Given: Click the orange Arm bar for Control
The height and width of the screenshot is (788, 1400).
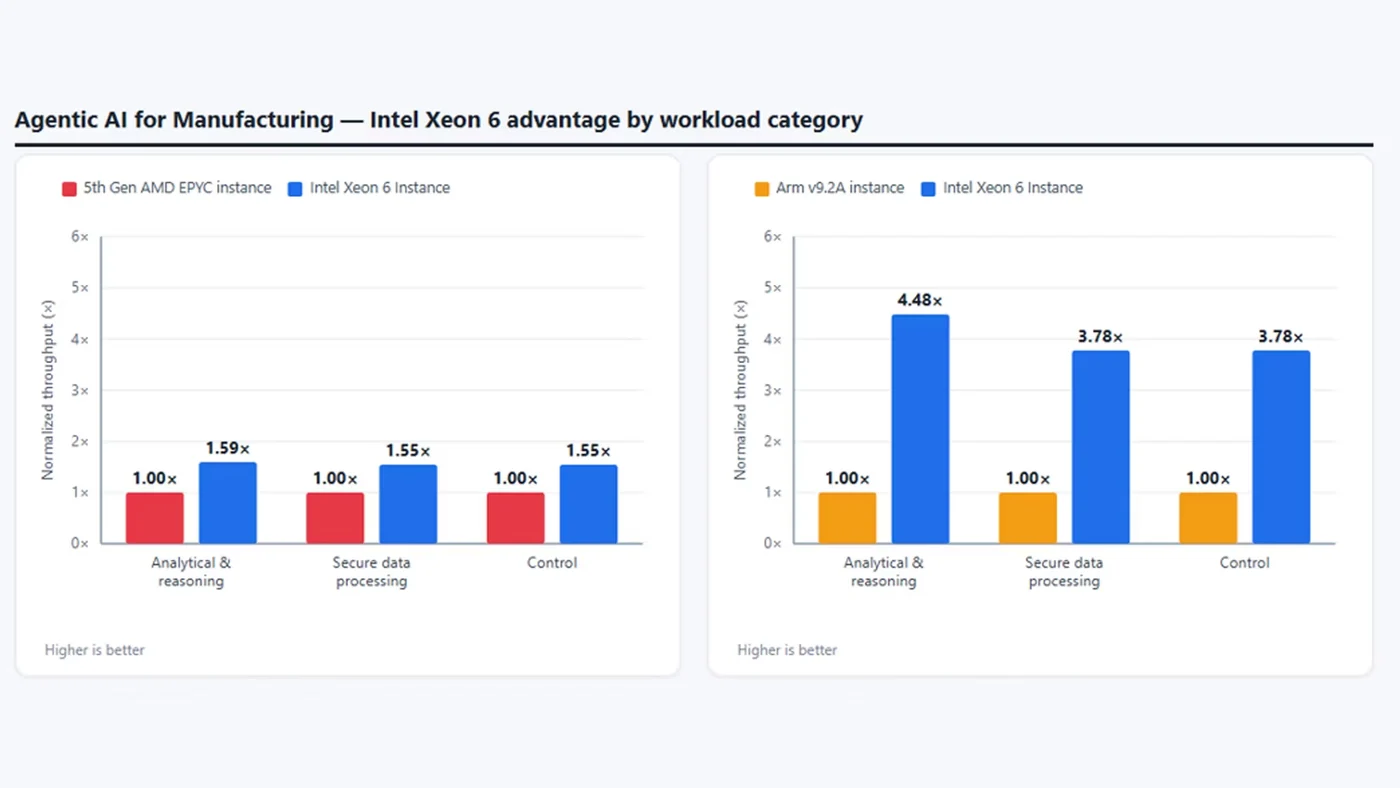Looking at the screenshot, I should [1208, 518].
